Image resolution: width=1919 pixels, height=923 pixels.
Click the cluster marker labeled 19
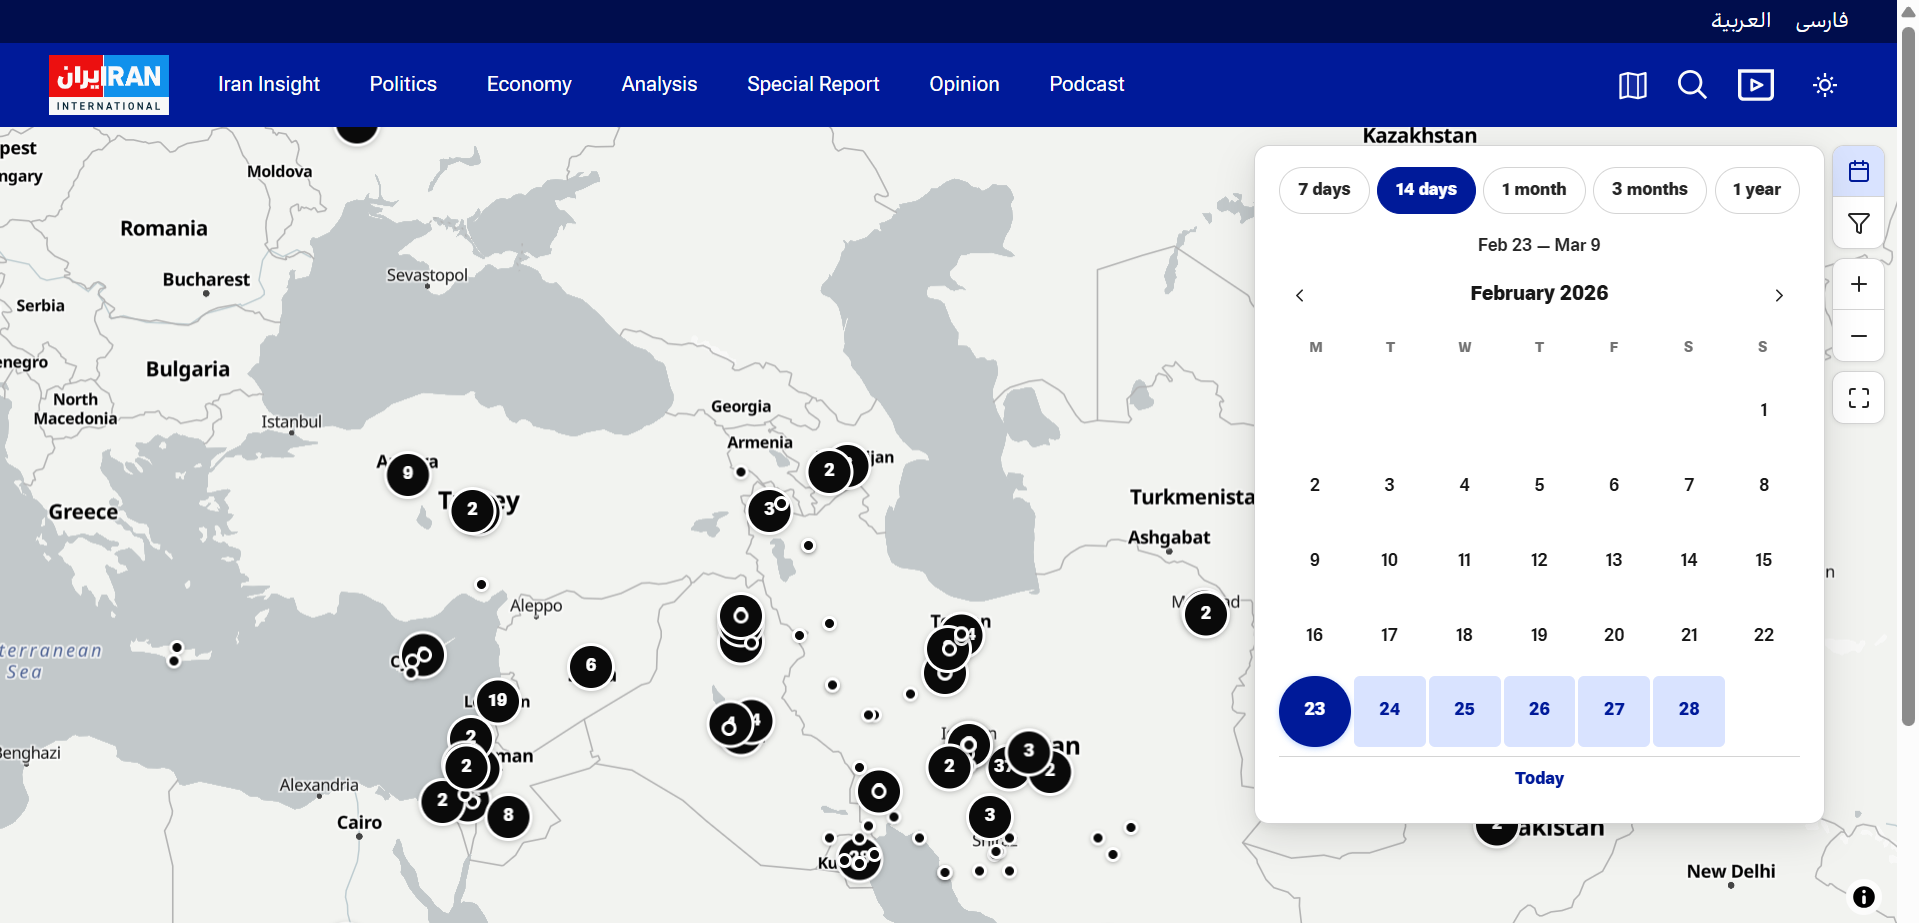(x=498, y=701)
